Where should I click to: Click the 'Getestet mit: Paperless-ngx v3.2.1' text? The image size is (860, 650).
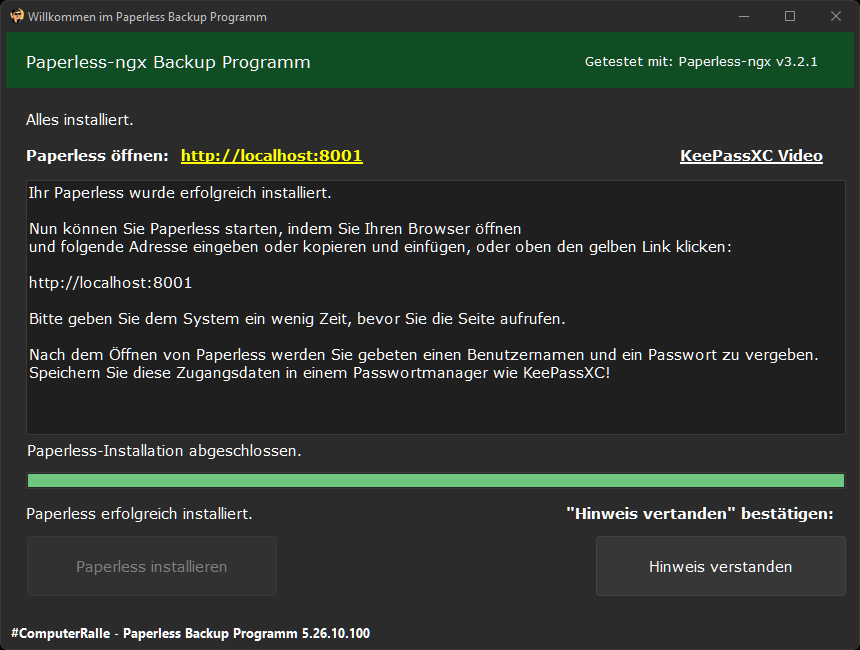pyautogui.click(x=701, y=61)
